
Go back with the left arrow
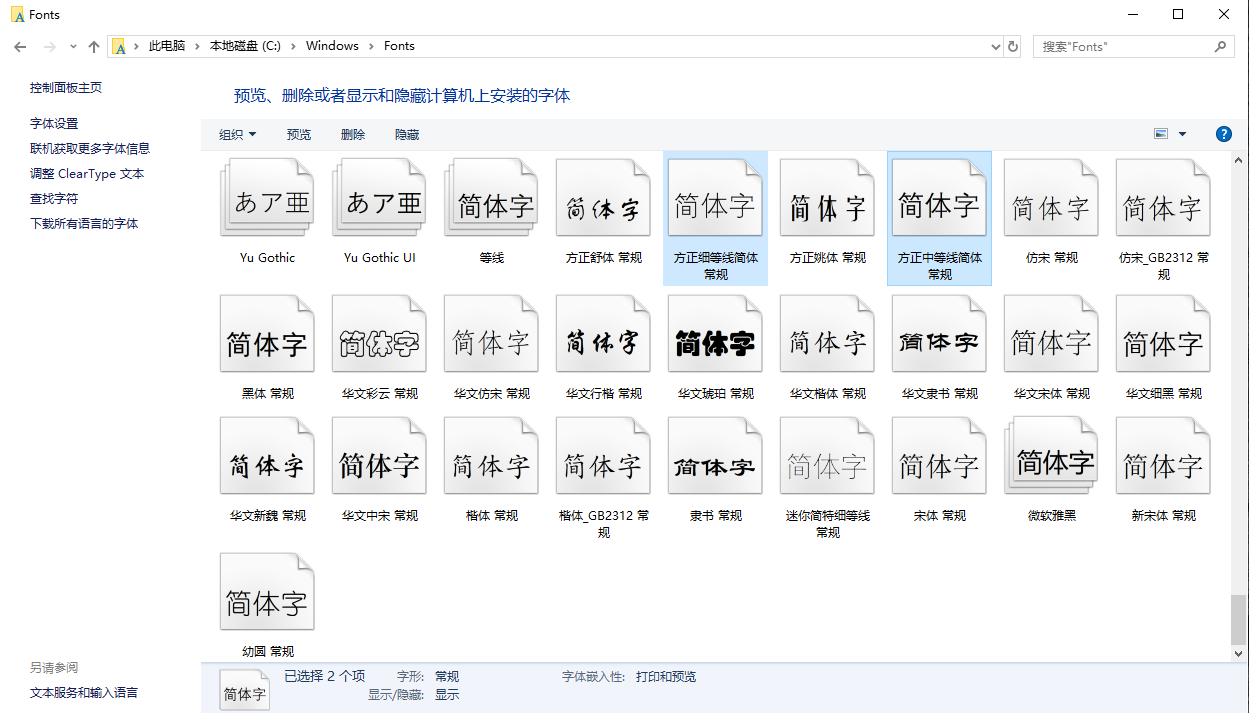[x=20, y=46]
